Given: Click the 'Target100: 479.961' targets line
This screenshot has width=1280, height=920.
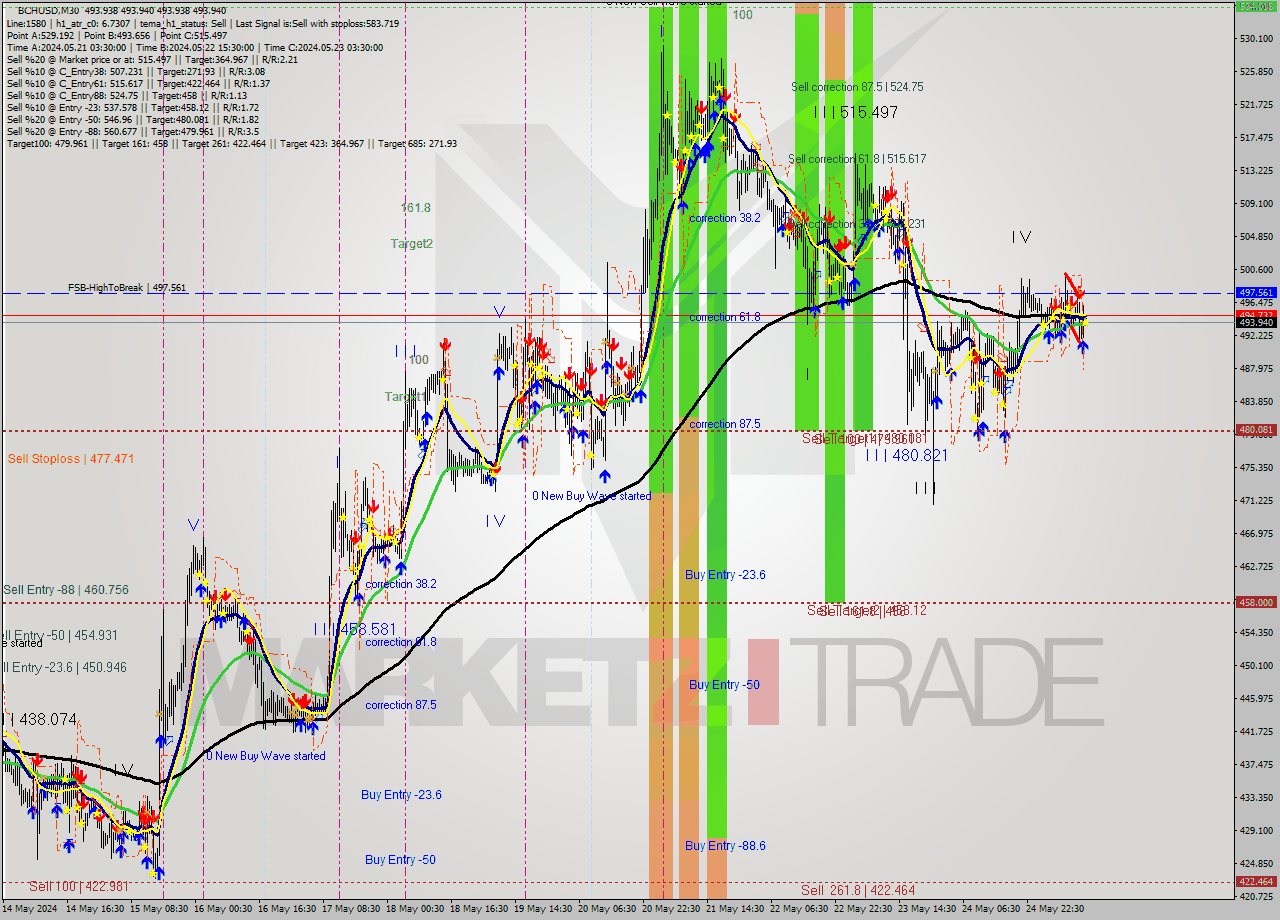Looking at the screenshot, I should click(x=231, y=143).
